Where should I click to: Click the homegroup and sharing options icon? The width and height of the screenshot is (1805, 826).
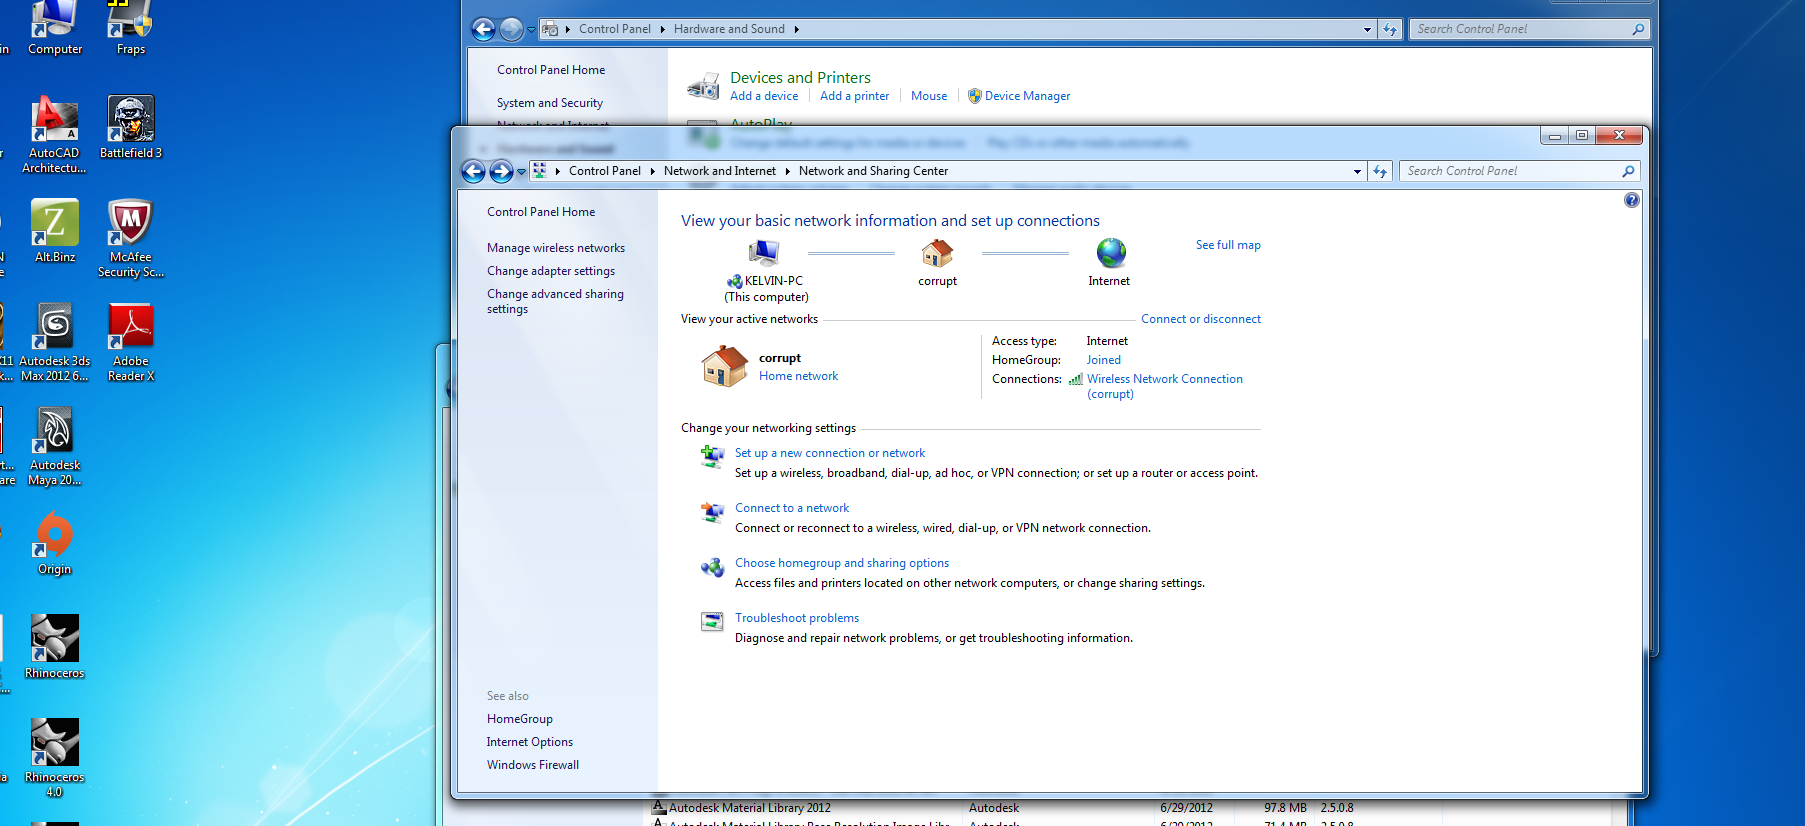coord(712,567)
